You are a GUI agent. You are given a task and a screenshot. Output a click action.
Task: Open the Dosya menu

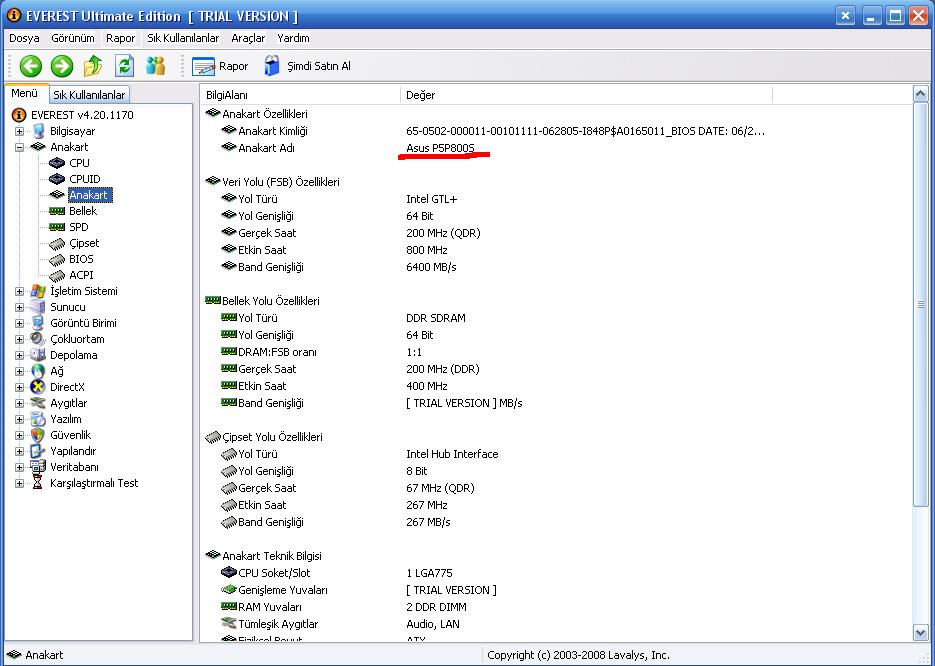(24, 38)
